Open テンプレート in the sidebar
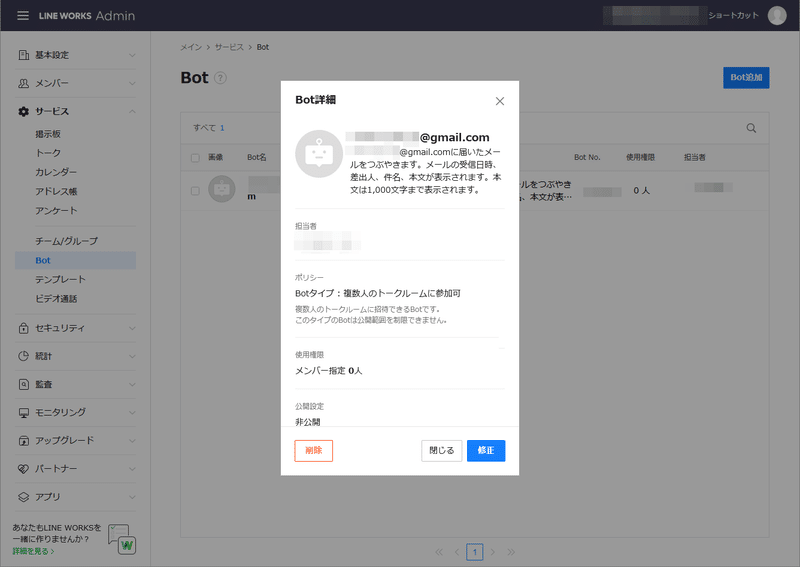800x567 pixels. click(x=60, y=279)
